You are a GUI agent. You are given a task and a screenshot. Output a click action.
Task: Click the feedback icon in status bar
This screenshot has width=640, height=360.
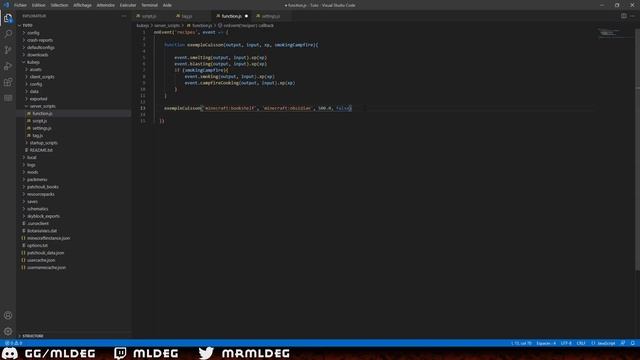point(623,343)
